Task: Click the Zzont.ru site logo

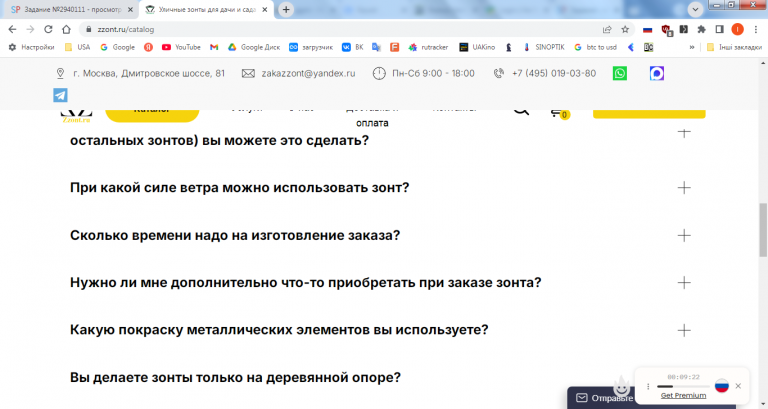Action: (76, 117)
